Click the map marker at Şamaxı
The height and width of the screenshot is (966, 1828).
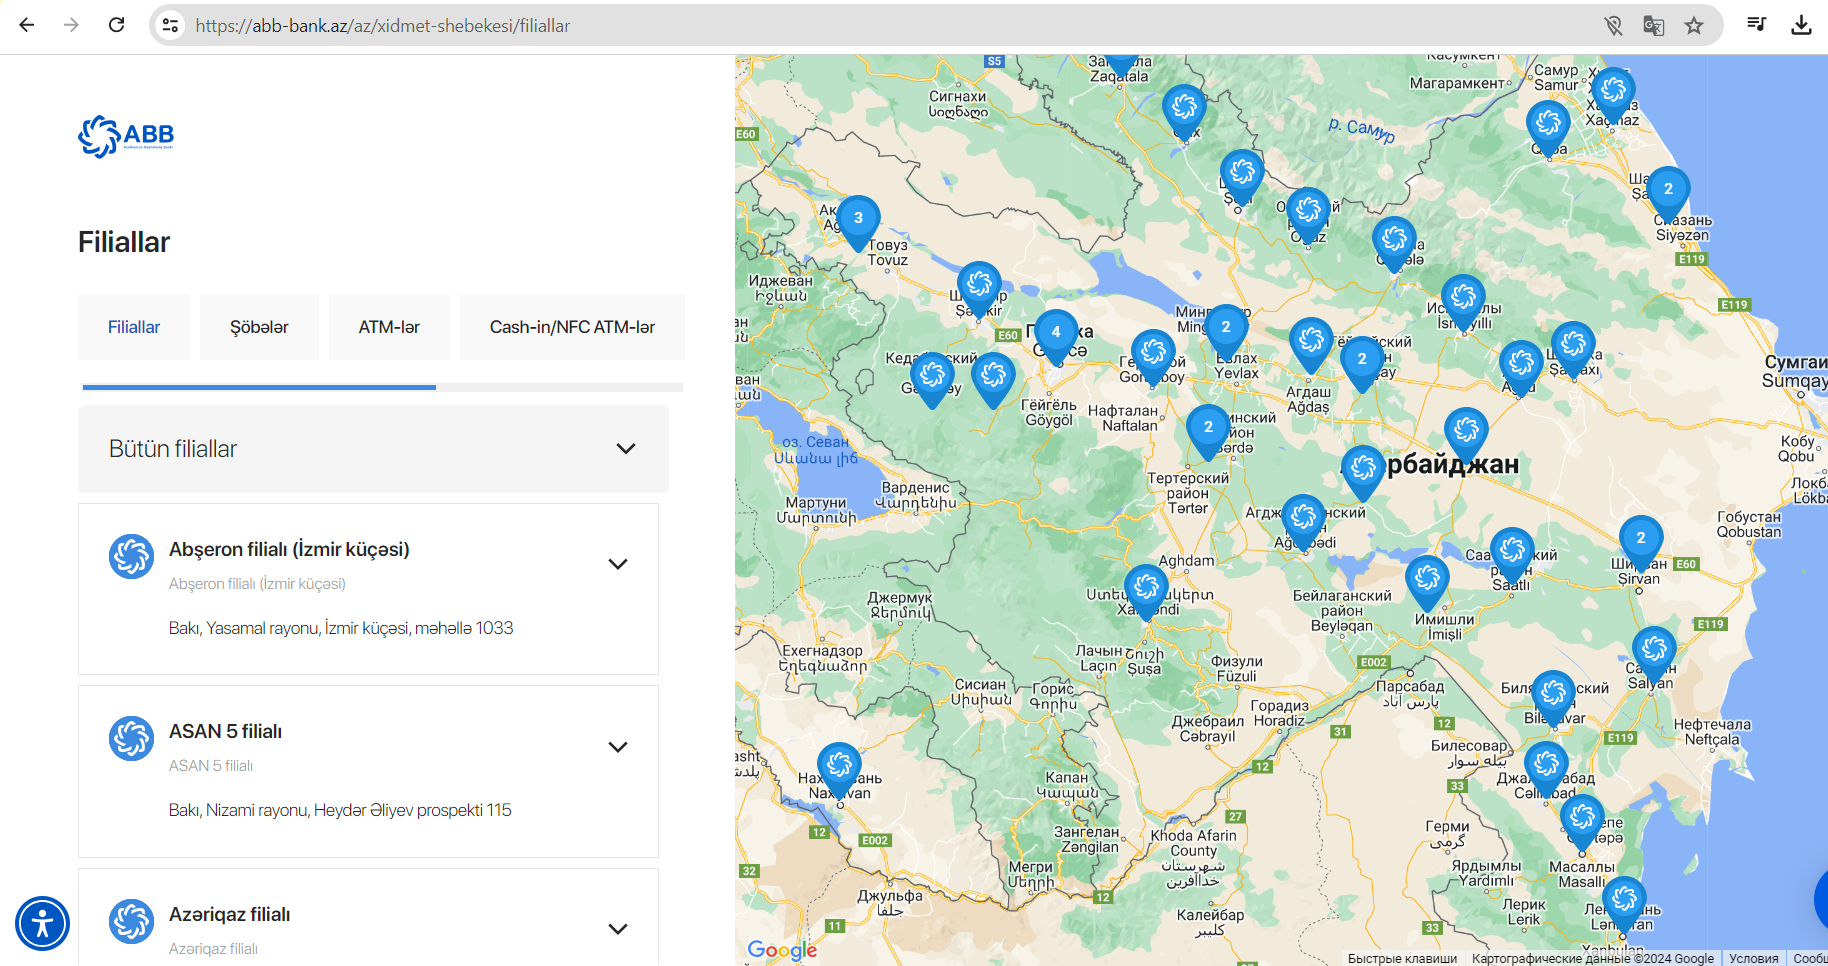pyautogui.click(x=1573, y=348)
